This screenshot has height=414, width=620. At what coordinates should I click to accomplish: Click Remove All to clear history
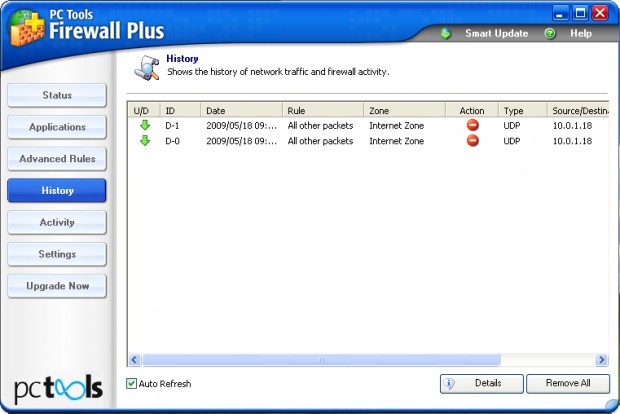tap(568, 384)
